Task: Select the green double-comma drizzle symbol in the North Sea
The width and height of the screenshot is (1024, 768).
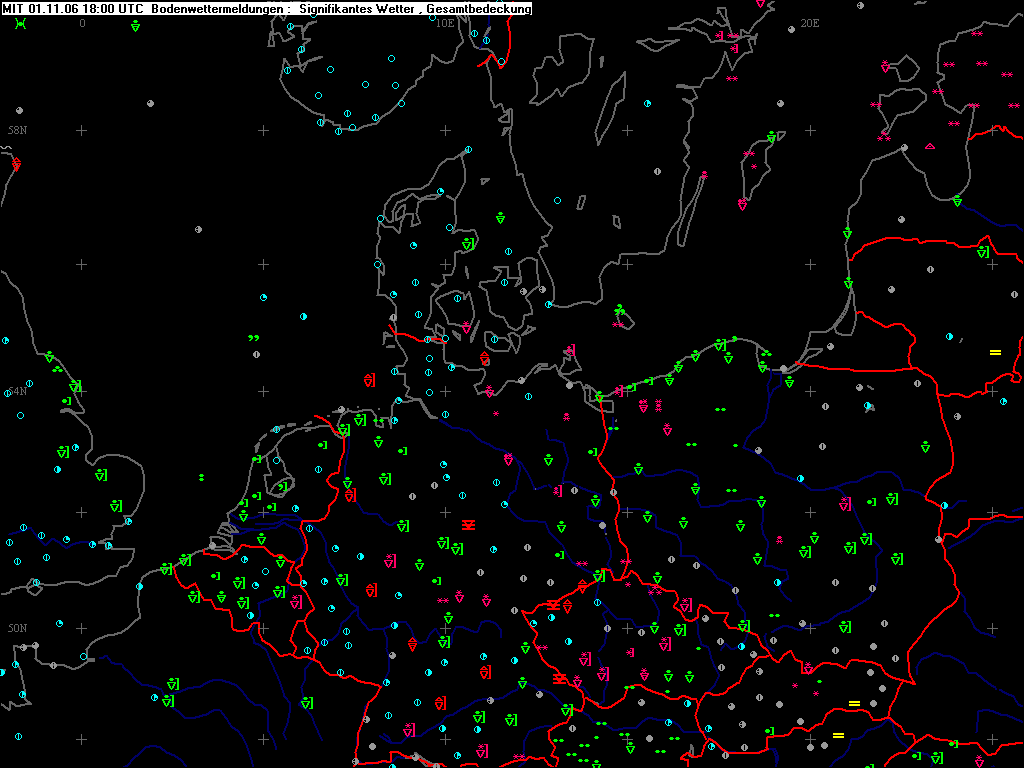Action: tap(253, 338)
